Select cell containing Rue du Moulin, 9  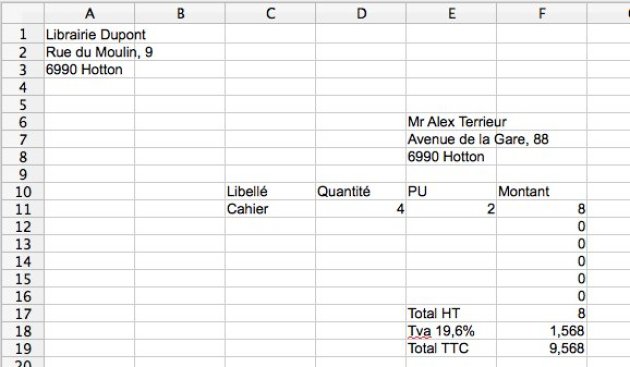pyautogui.click(x=89, y=52)
